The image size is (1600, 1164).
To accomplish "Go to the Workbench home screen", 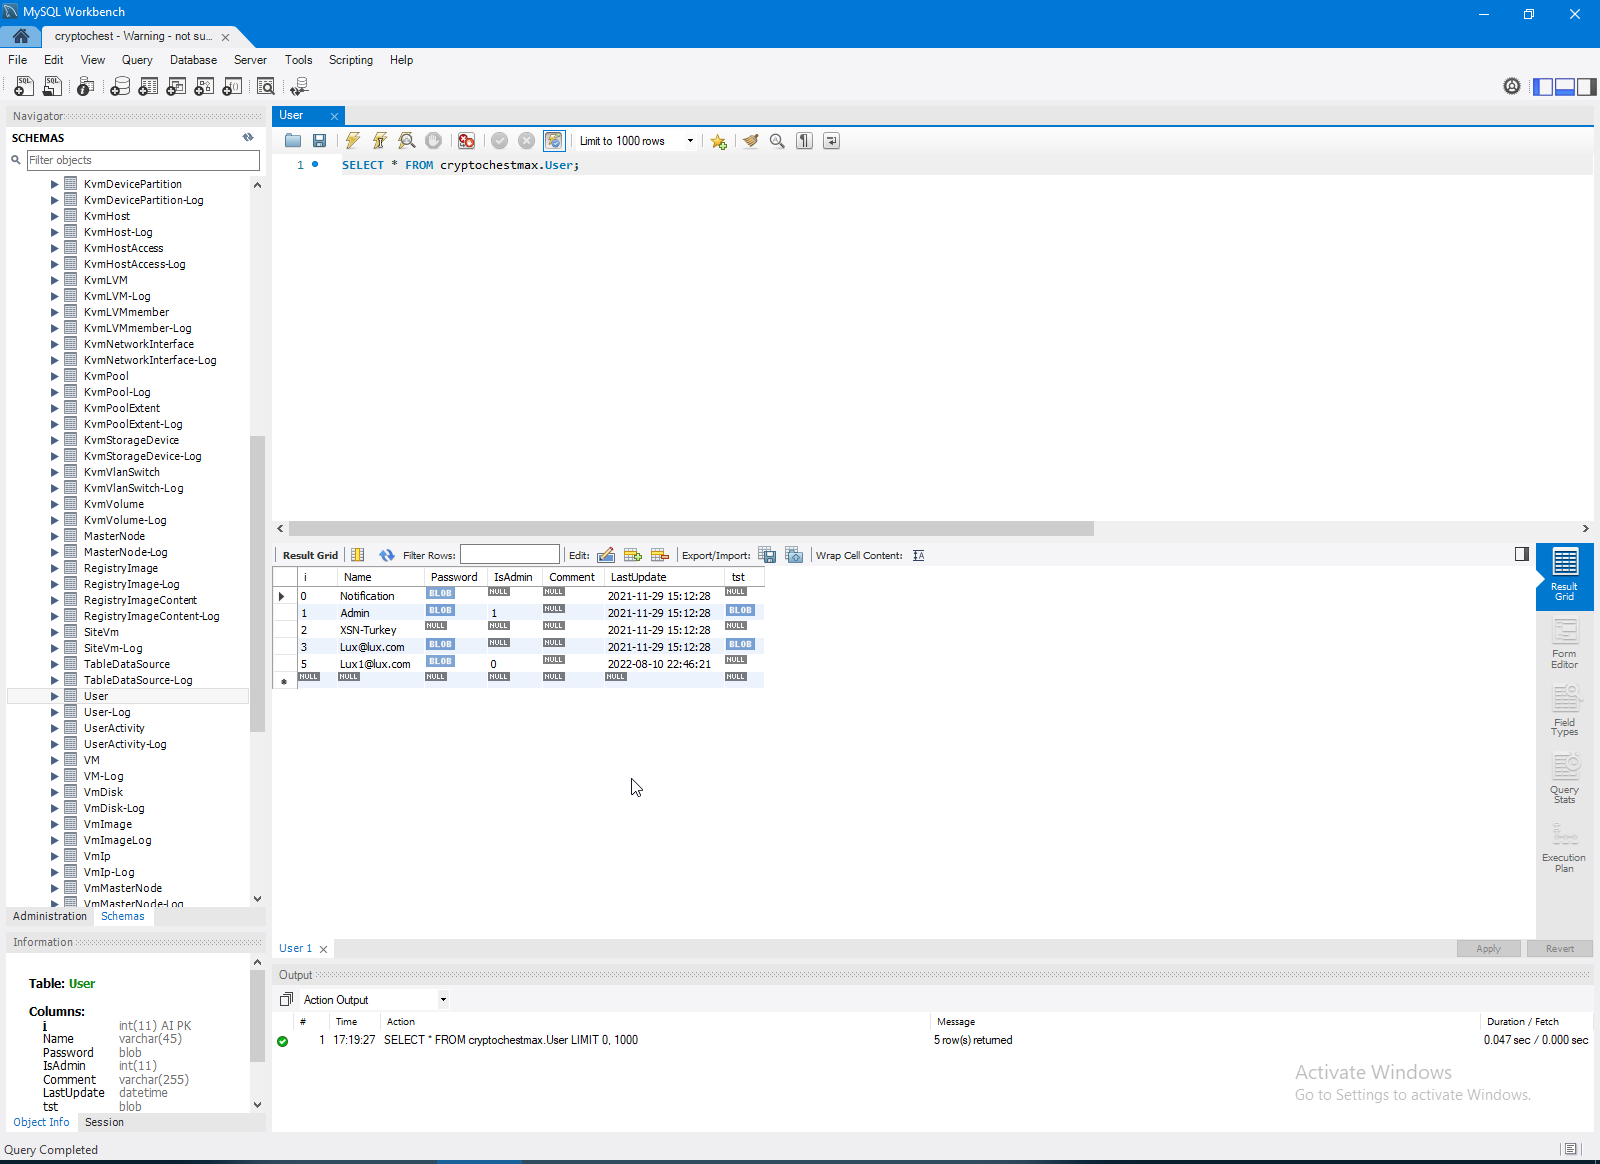I will coord(21,36).
